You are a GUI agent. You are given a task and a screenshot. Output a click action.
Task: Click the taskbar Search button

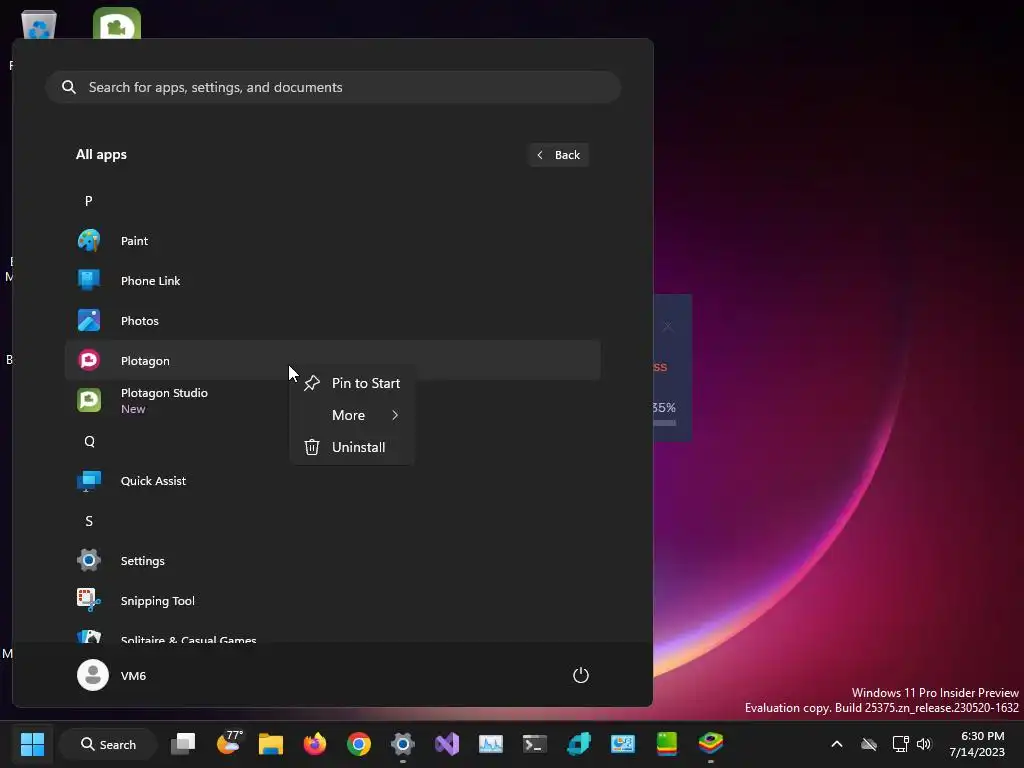pos(108,744)
